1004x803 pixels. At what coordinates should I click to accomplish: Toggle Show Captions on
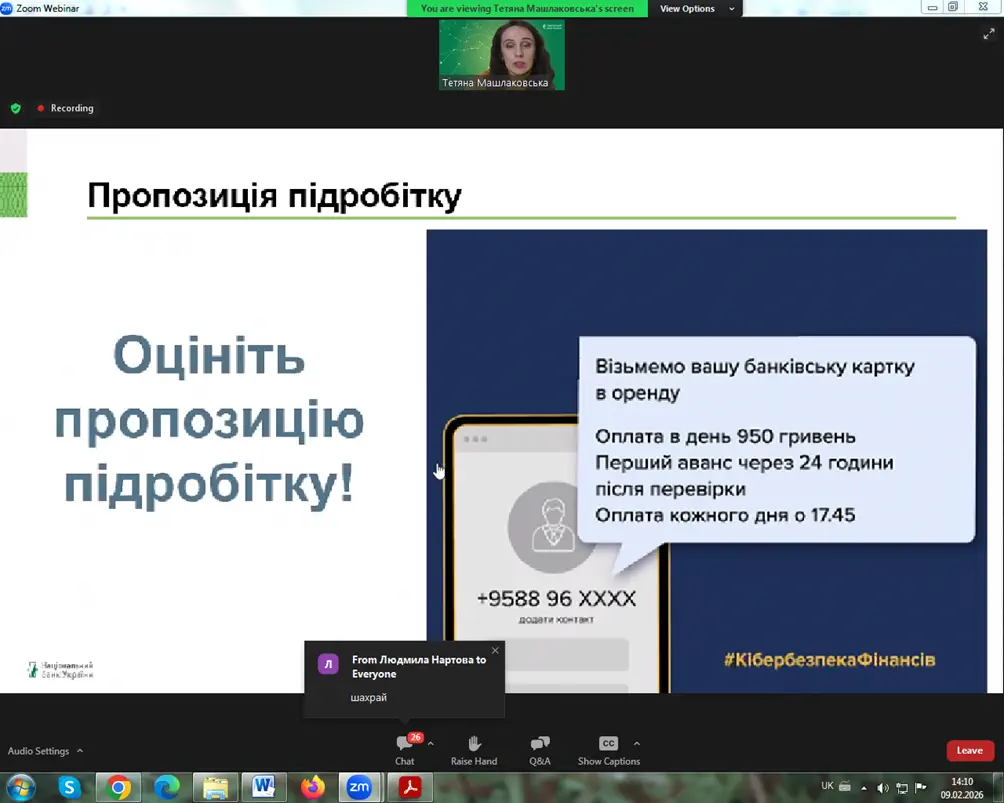pos(608,749)
